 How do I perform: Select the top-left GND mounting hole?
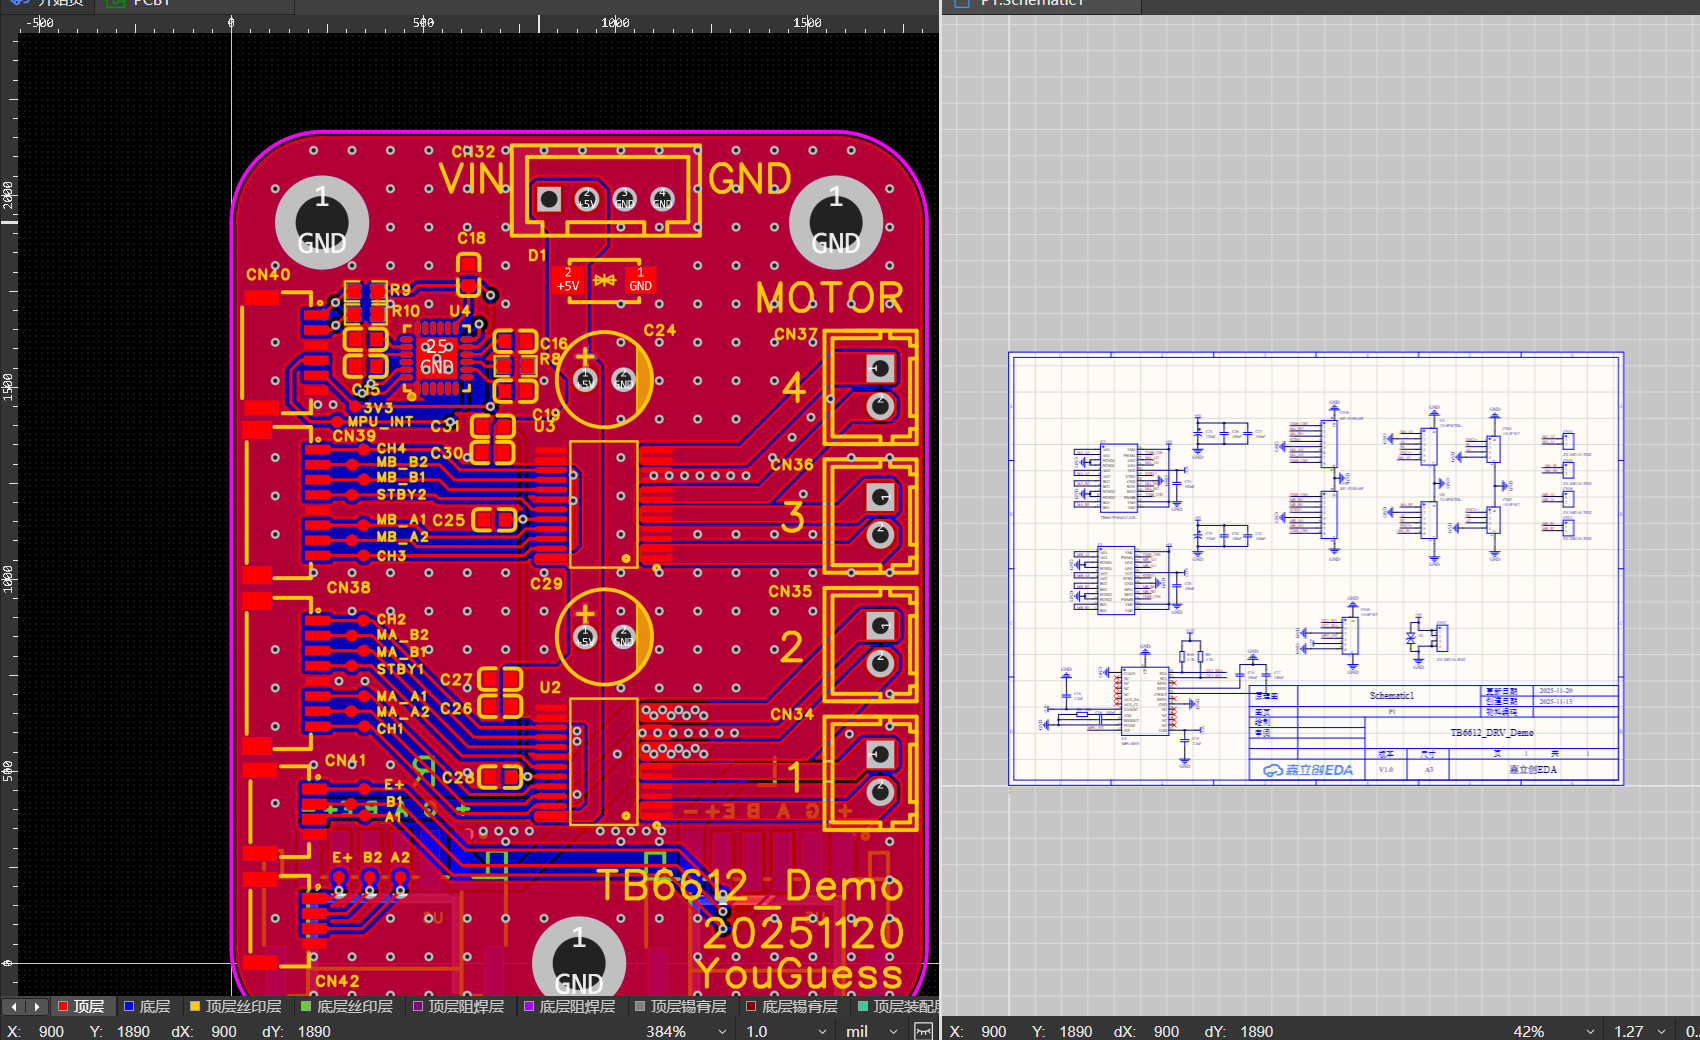tap(322, 222)
